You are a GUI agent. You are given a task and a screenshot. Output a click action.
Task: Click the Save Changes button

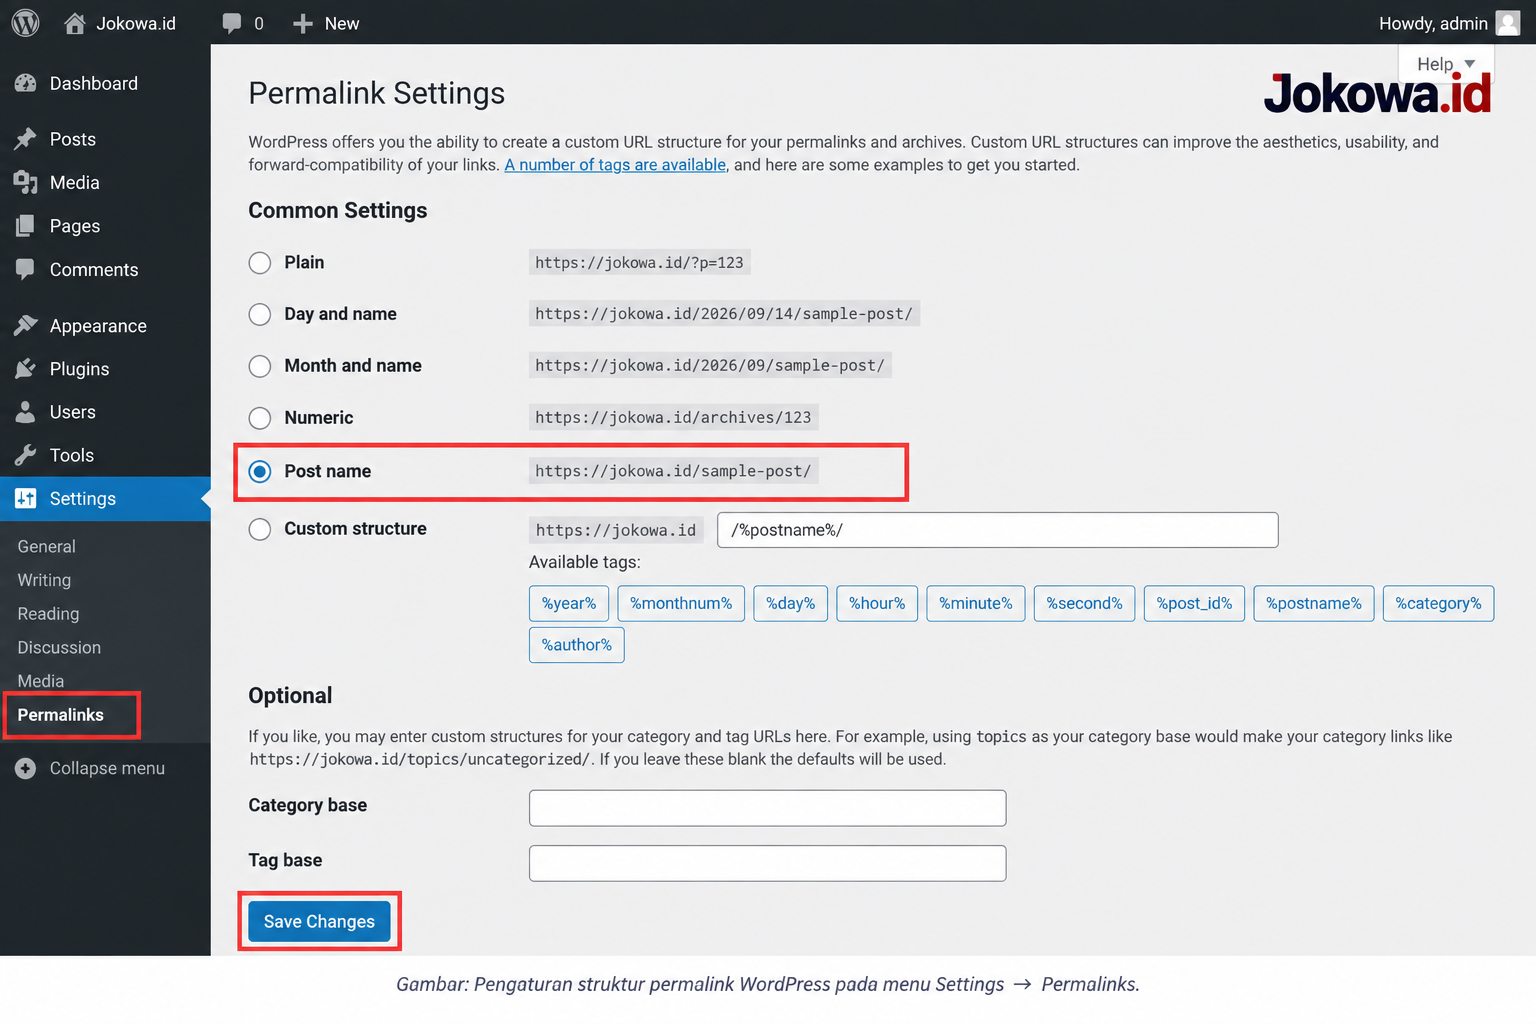(x=319, y=921)
